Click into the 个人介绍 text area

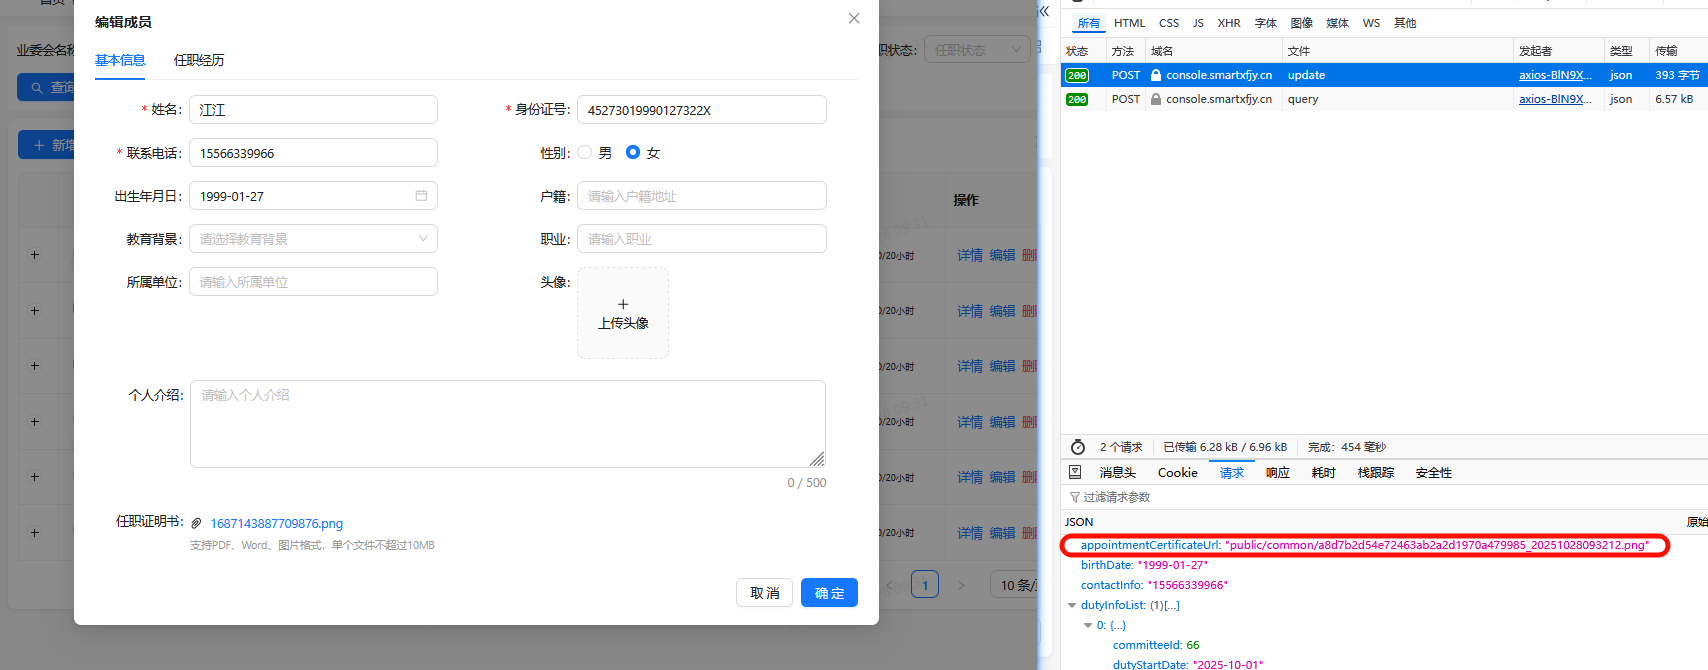pos(508,424)
